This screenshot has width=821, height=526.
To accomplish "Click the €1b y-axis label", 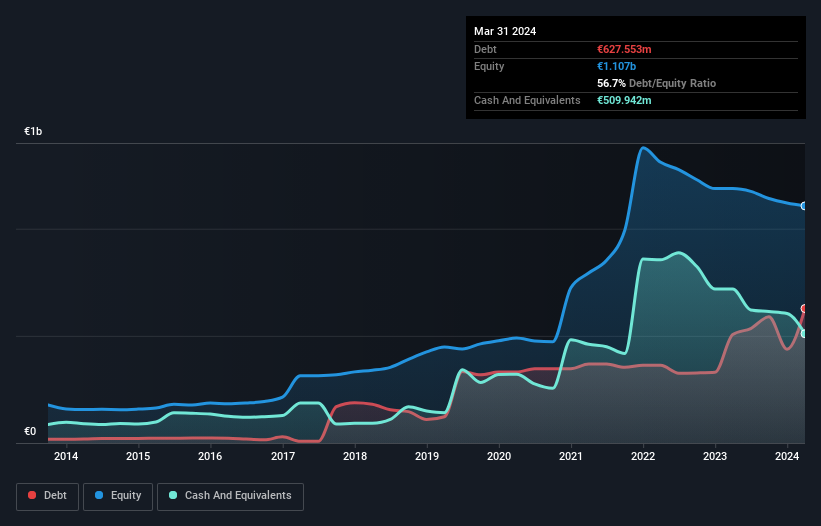I will pyautogui.click(x=33, y=131).
